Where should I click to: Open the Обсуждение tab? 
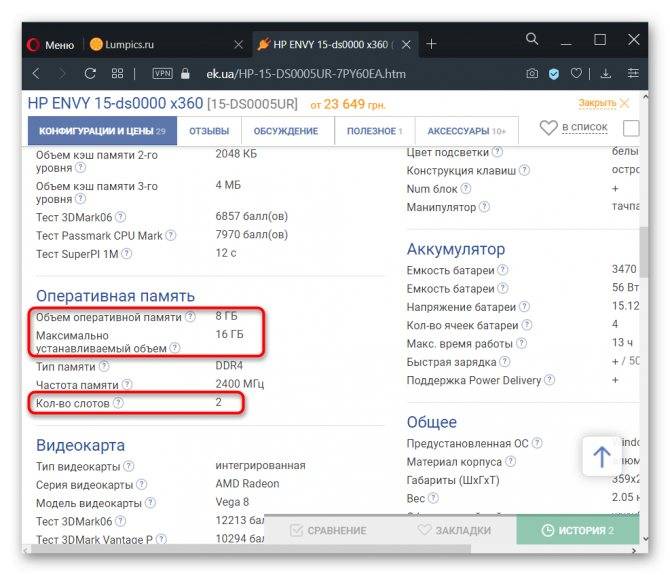(x=286, y=131)
